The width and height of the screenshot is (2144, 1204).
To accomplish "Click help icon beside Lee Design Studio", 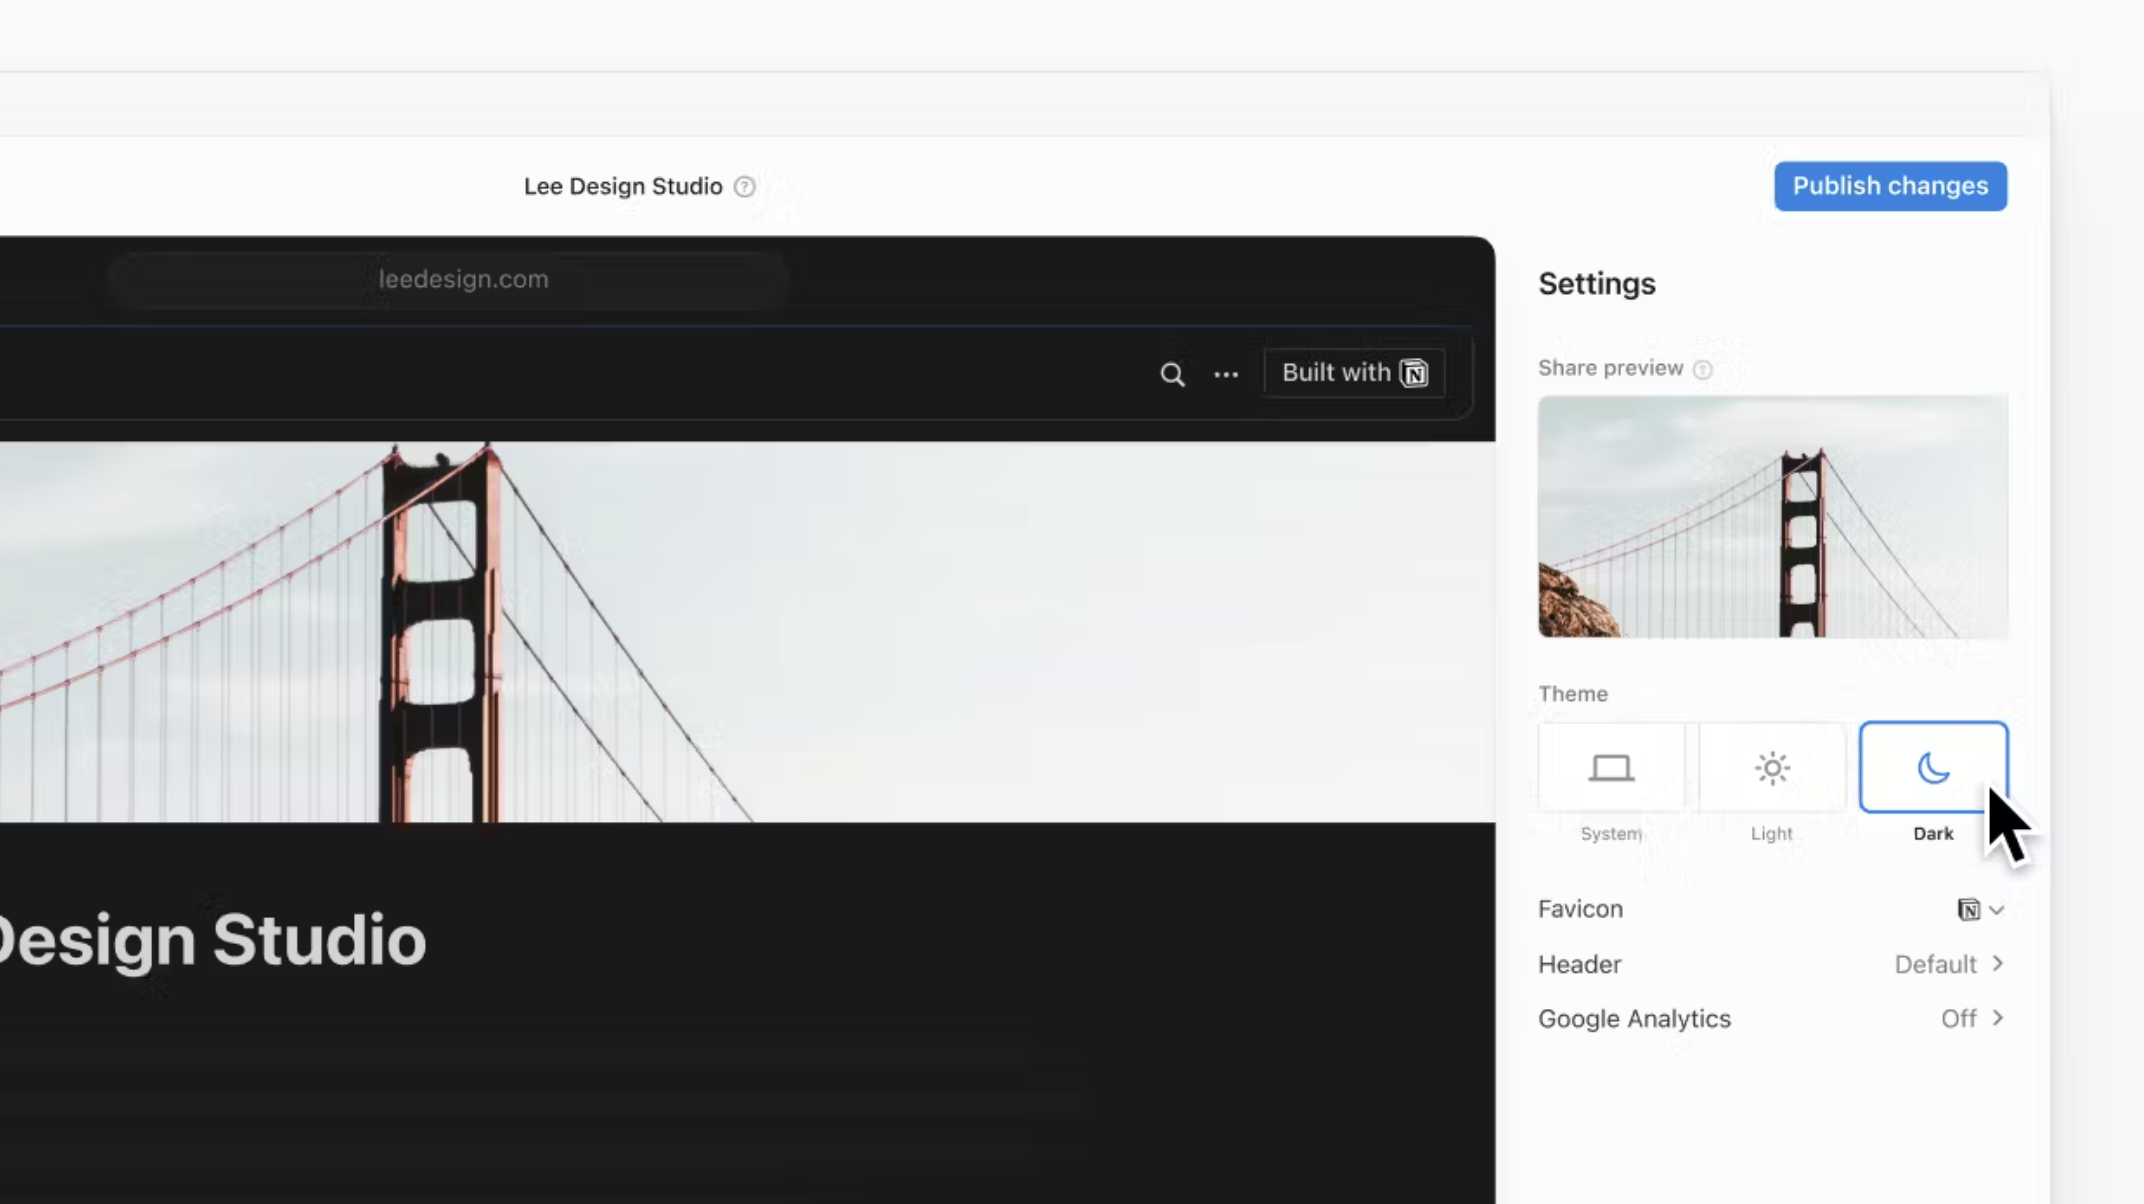I will 744,187.
